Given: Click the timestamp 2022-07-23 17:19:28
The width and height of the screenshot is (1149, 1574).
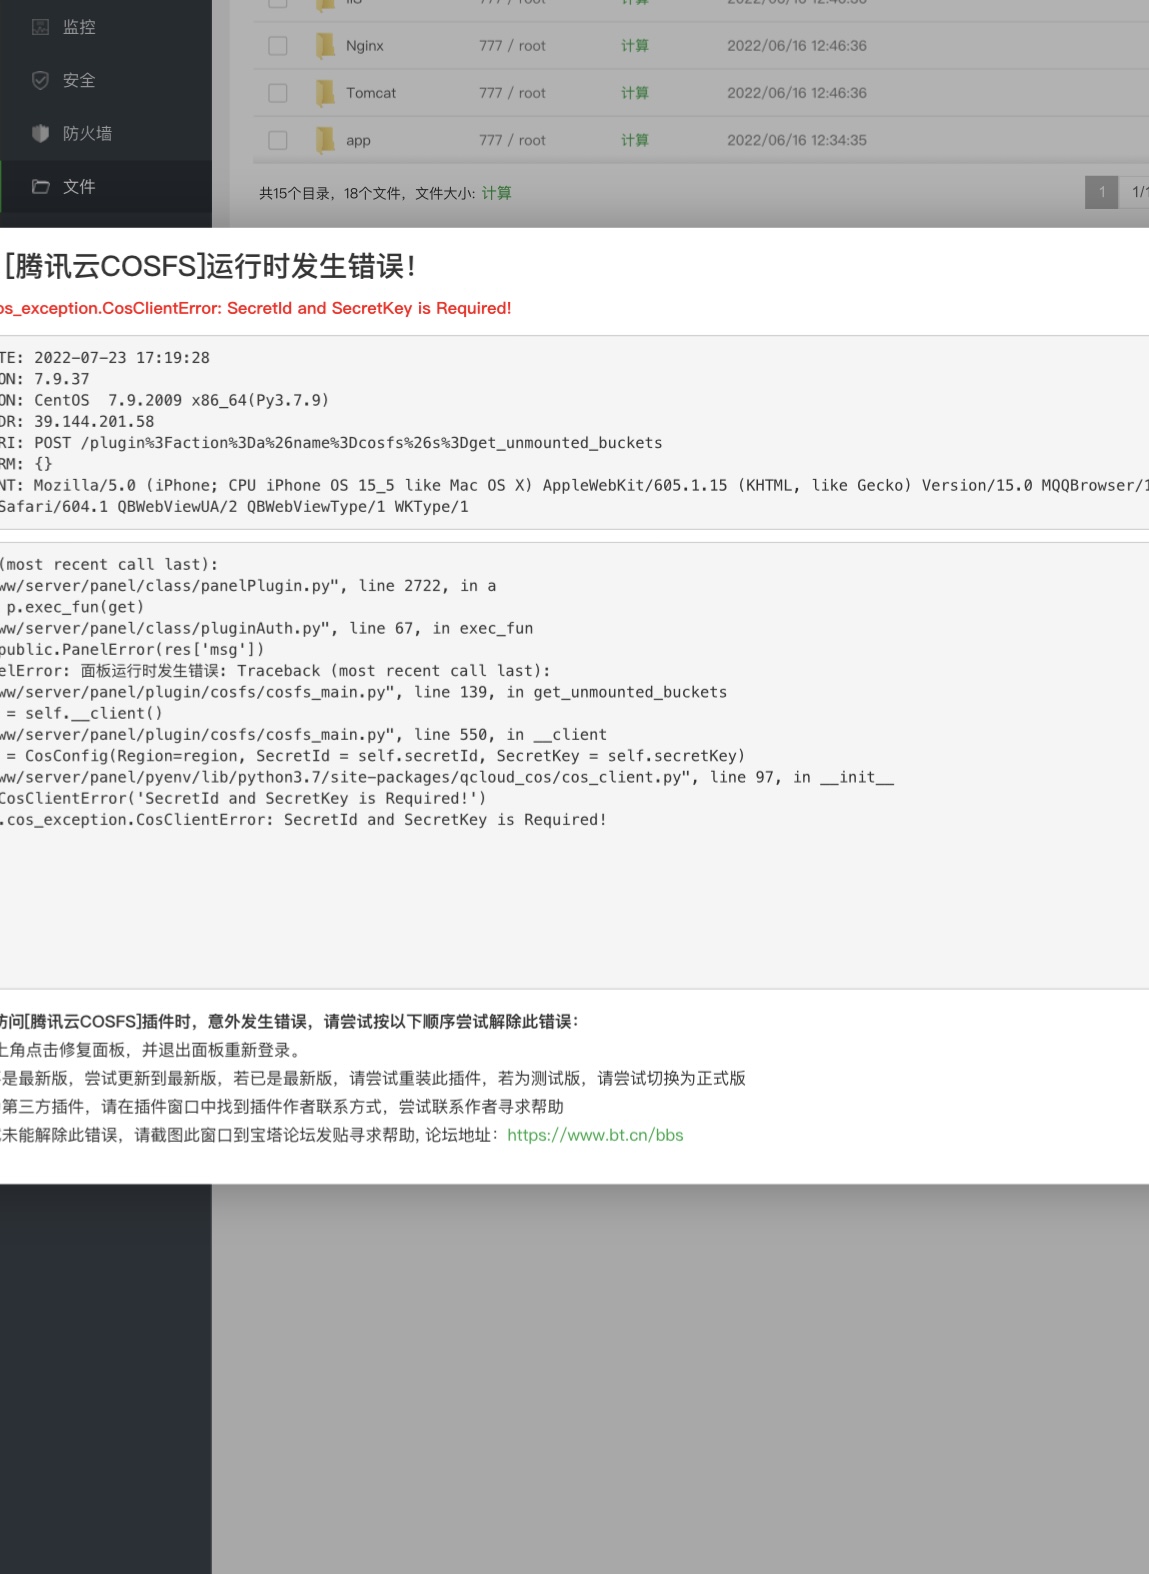Looking at the screenshot, I should point(122,358).
